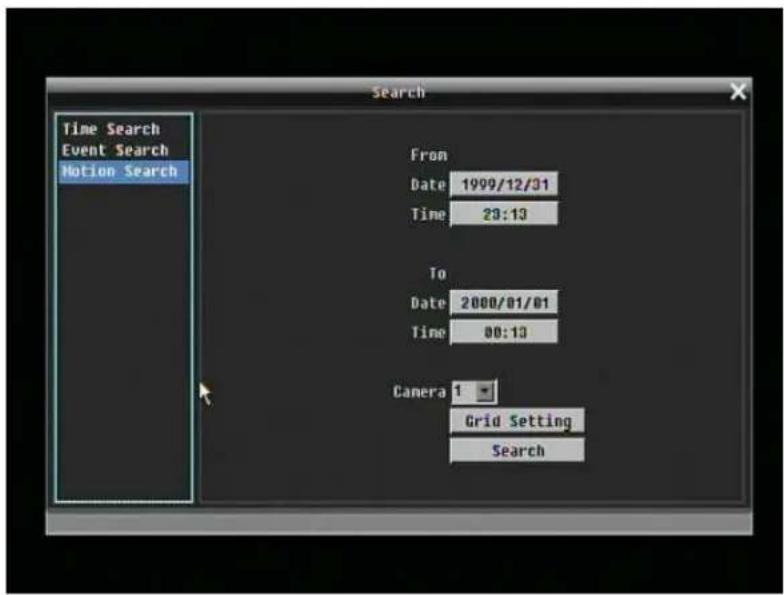
Task: Choose the Motion Search entry
Action: point(124,172)
